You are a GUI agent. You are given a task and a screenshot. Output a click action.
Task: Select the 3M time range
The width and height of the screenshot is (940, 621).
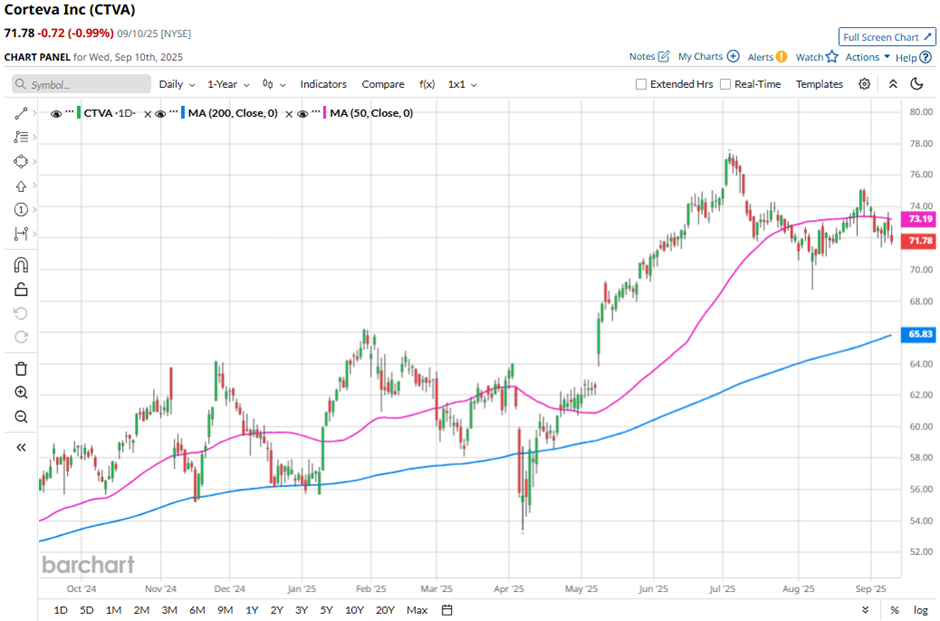pyautogui.click(x=169, y=610)
